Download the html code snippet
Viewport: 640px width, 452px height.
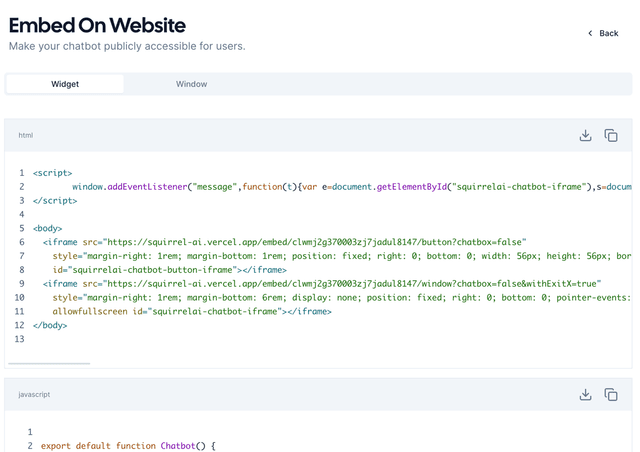pos(586,135)
